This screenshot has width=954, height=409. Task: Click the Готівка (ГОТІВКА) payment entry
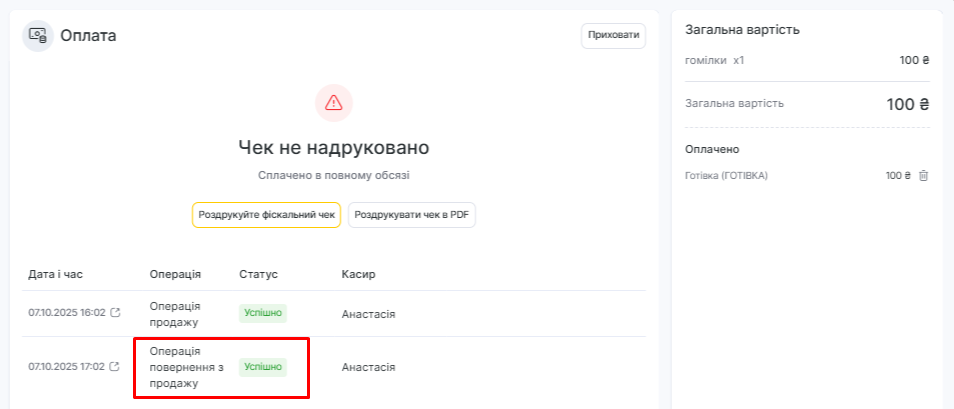click(726, 176)
